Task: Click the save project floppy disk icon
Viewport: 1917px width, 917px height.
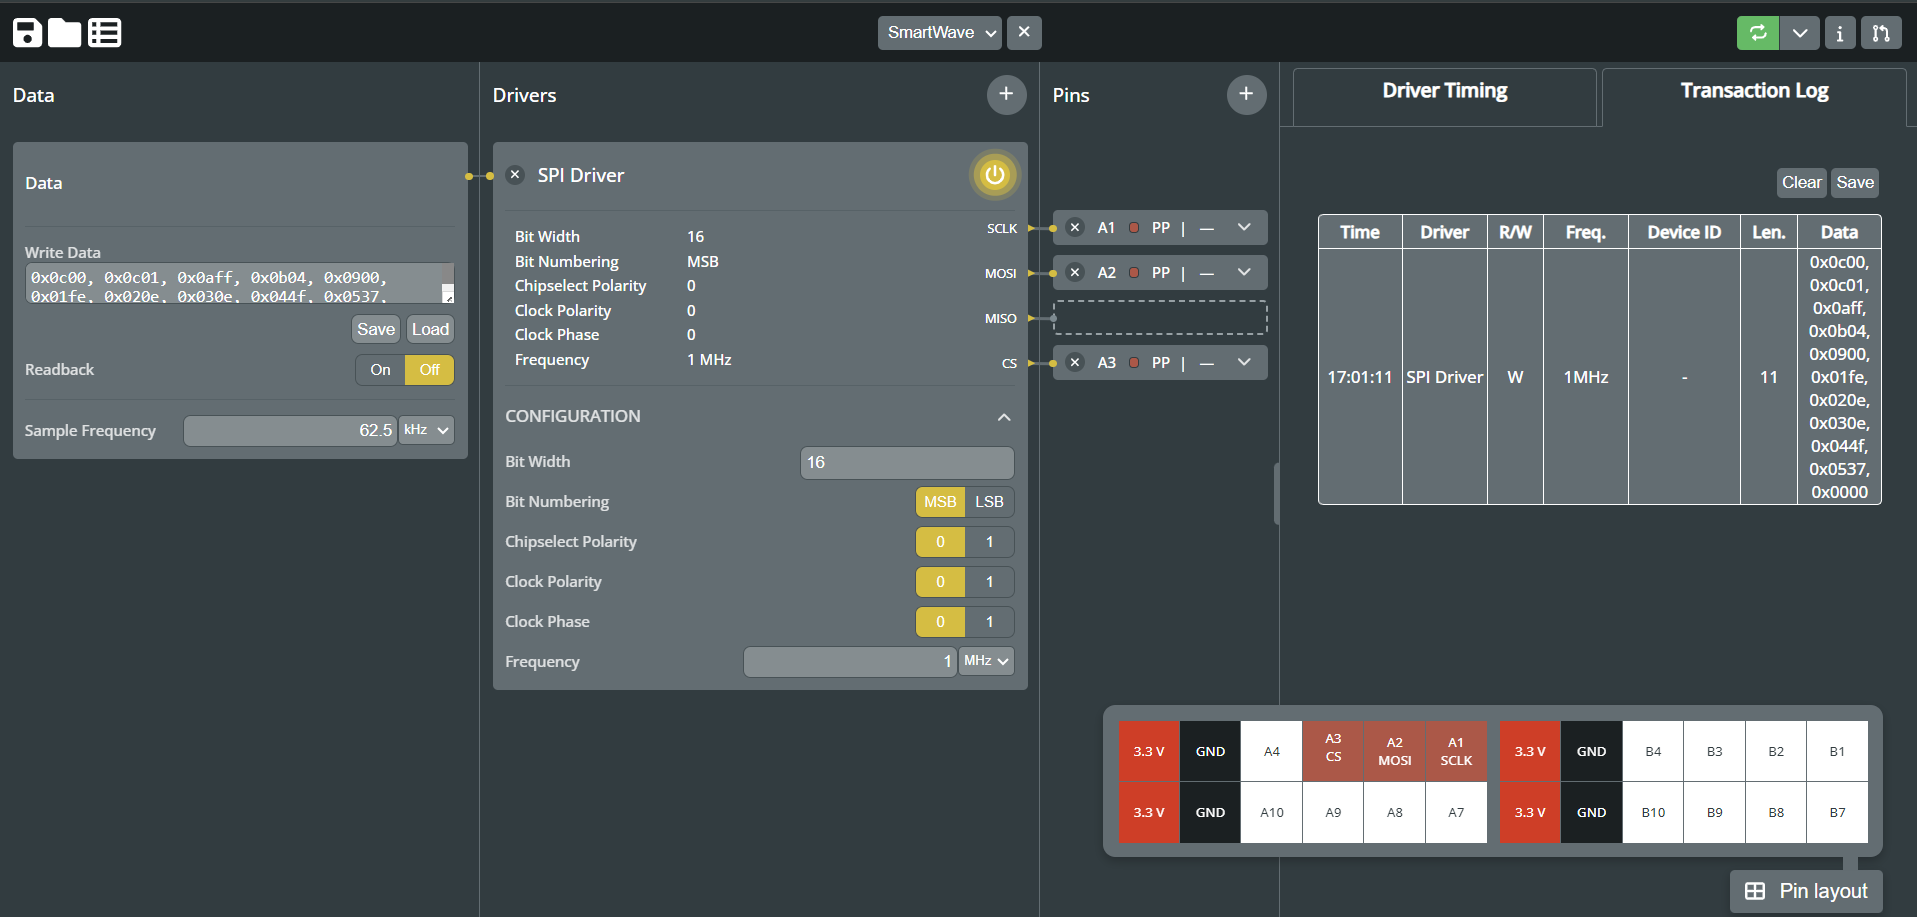Action: [x=27, y=32]
